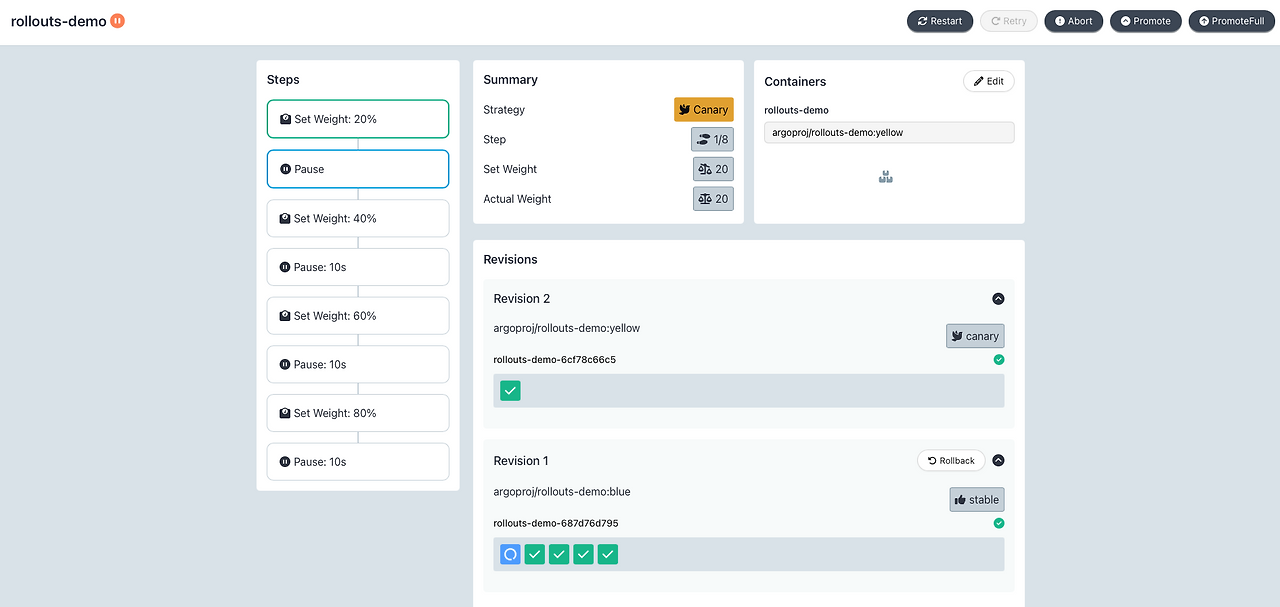Abort the rollout
Viewport: 1280px width, 607px height.
coord(1073,21)
